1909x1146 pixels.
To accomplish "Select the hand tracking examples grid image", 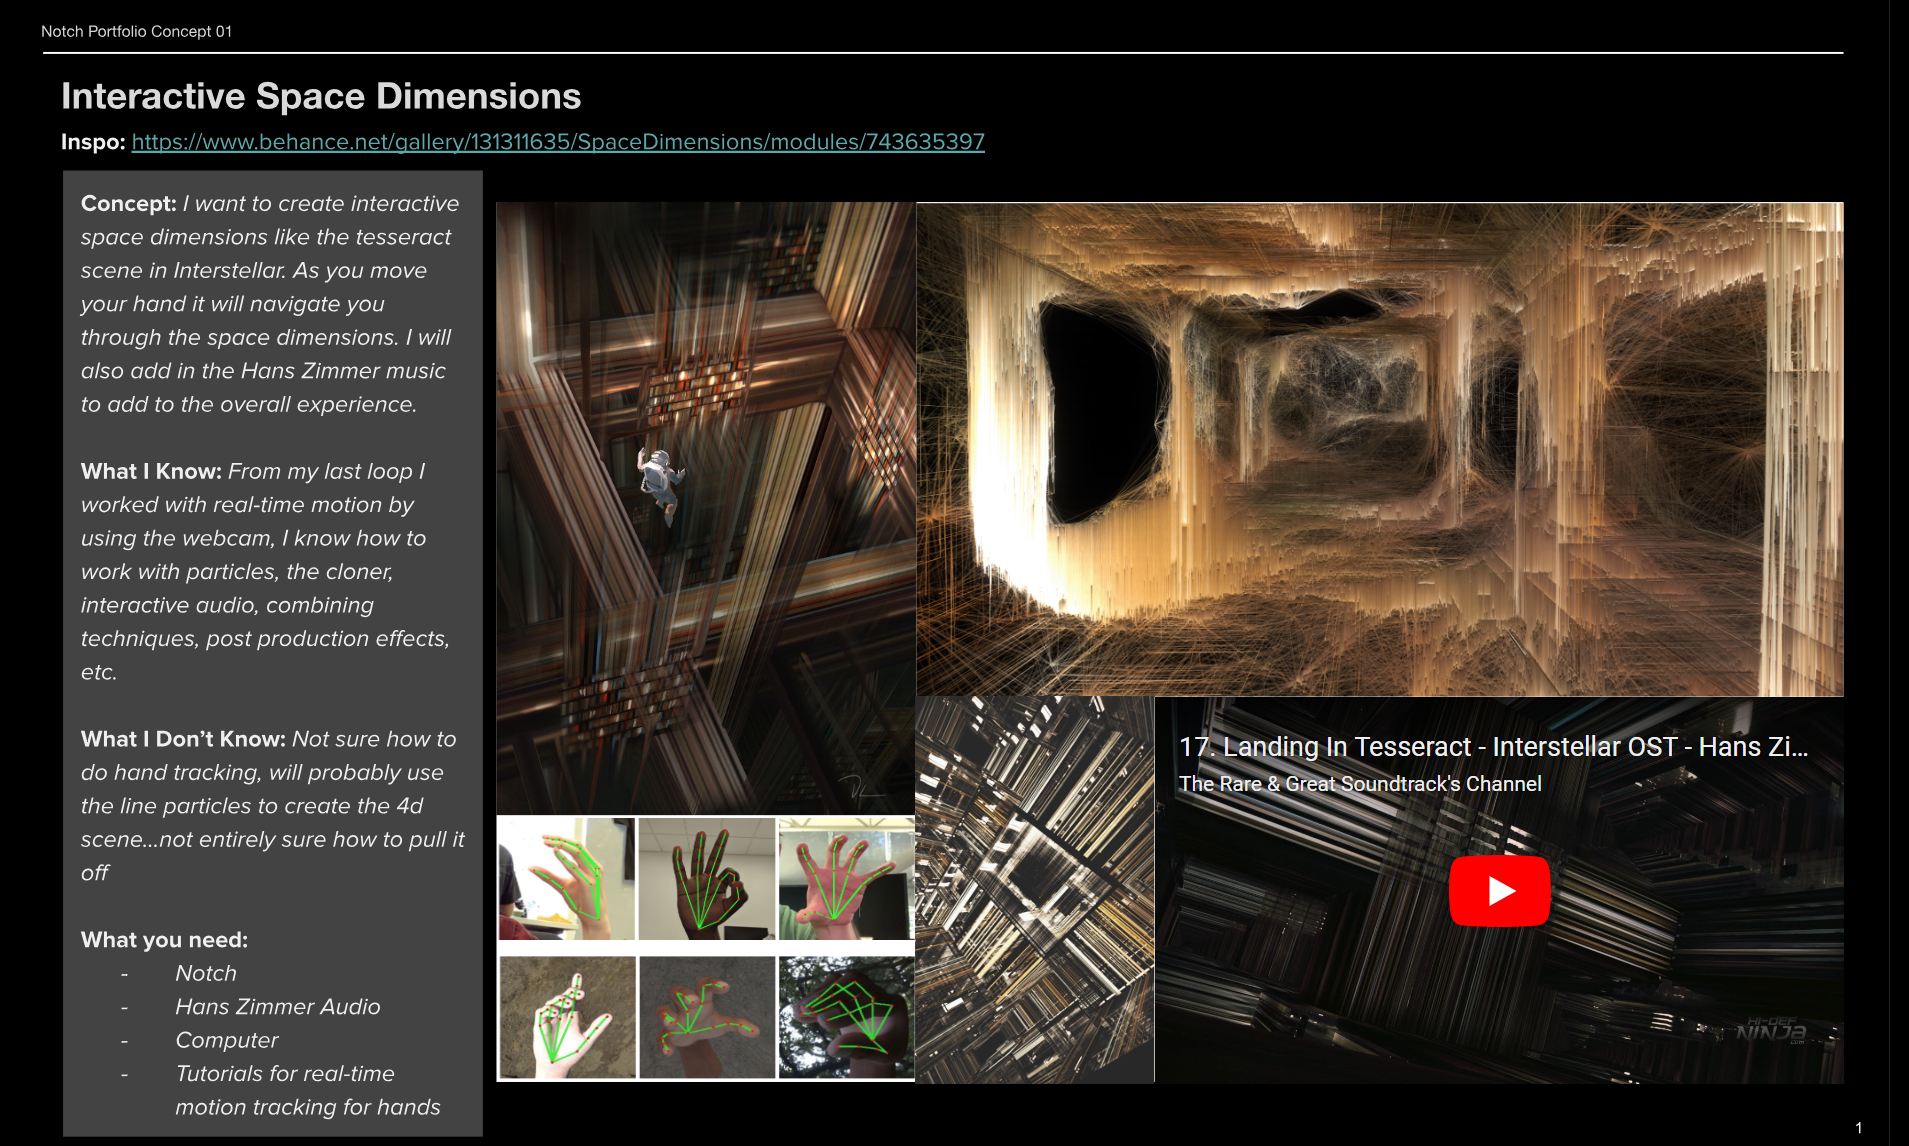I will [706, 948].
